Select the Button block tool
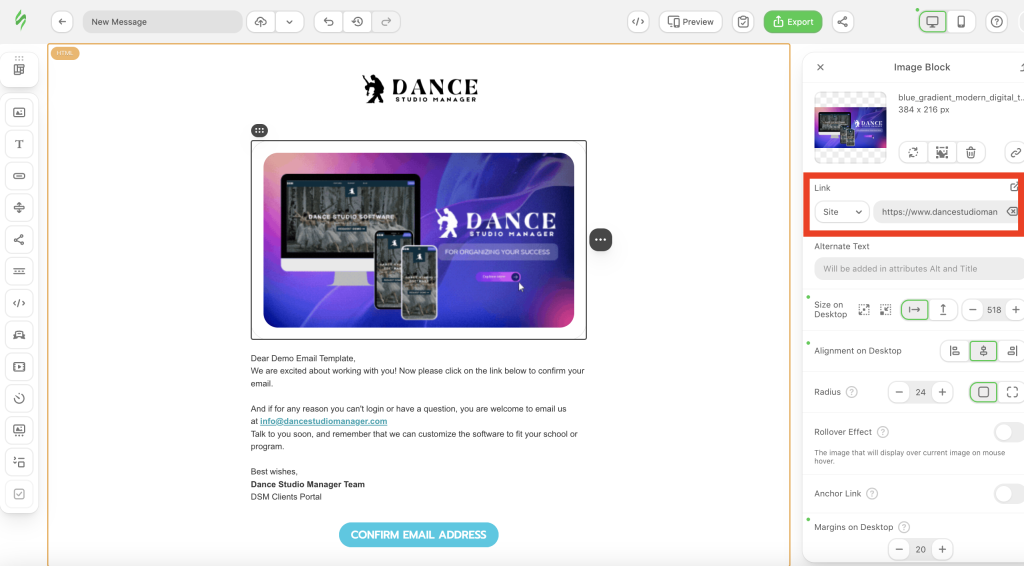1024x566 pixels. (x=19, y=176)
